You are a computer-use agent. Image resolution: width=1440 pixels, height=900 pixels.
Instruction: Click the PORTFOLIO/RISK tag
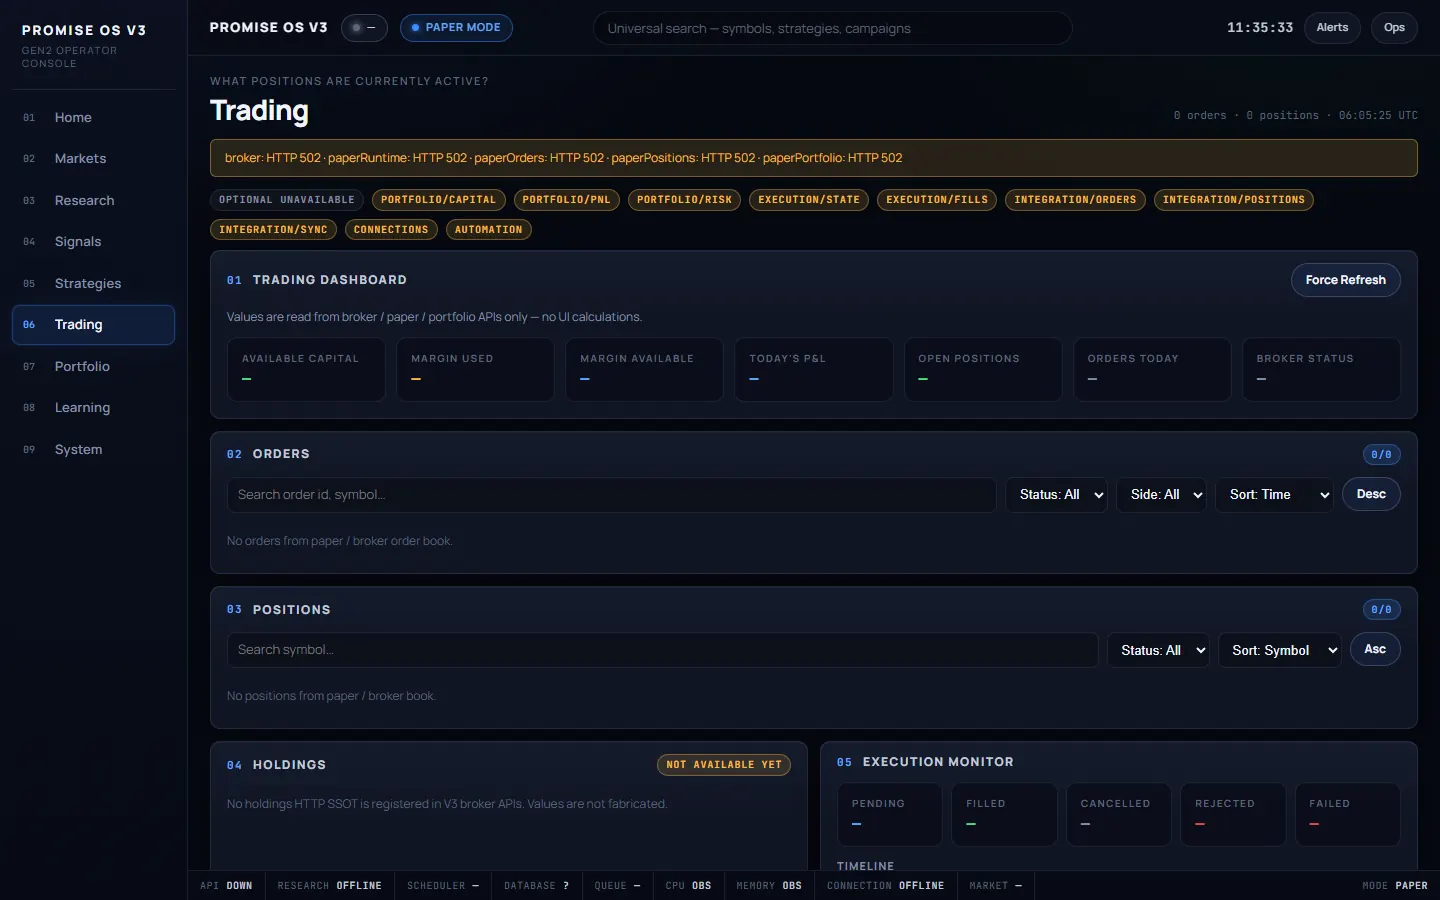684,200
